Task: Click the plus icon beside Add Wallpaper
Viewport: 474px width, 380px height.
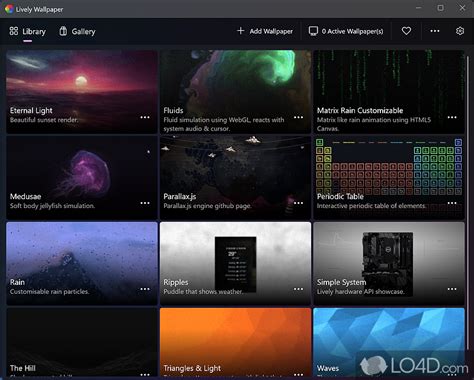Action: [x=240, y=31]
